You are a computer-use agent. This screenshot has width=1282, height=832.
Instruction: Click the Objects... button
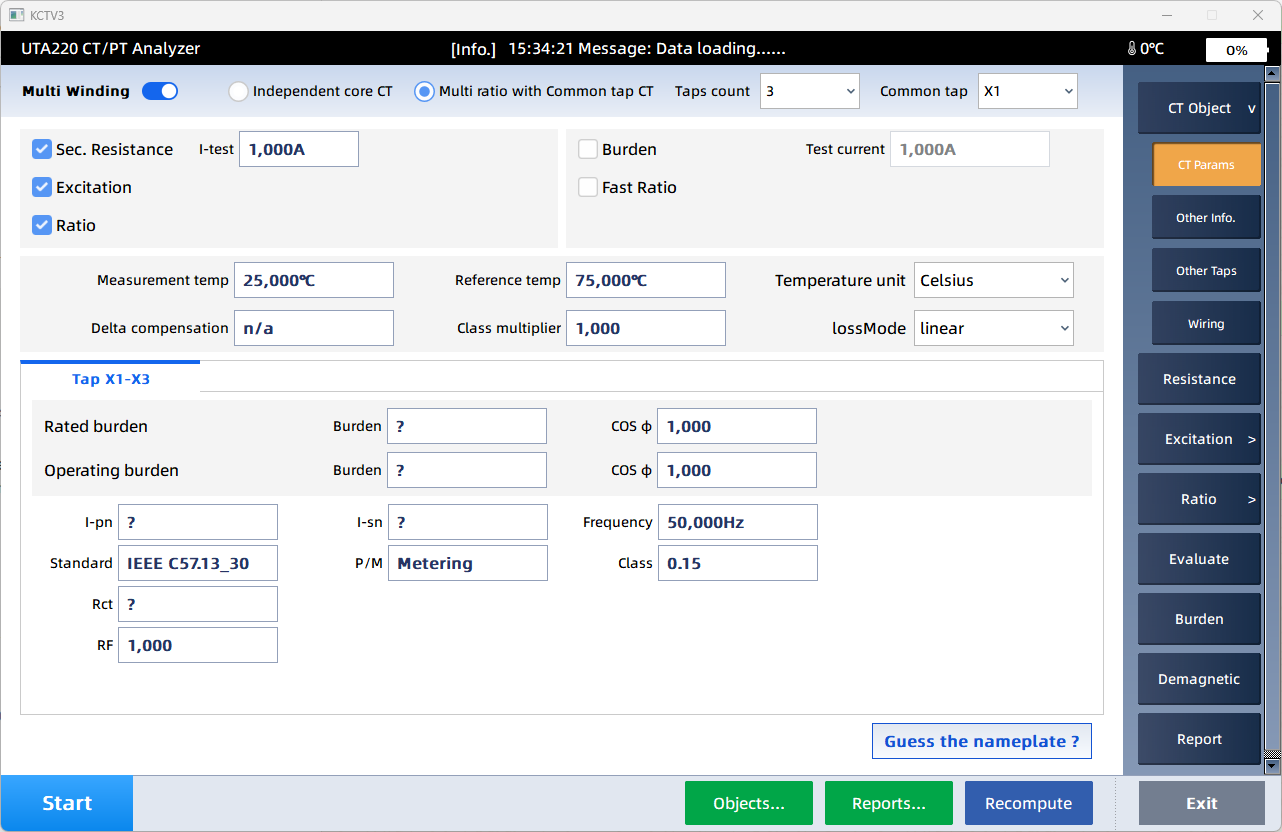pyautogui.click(x=749, y=803)
